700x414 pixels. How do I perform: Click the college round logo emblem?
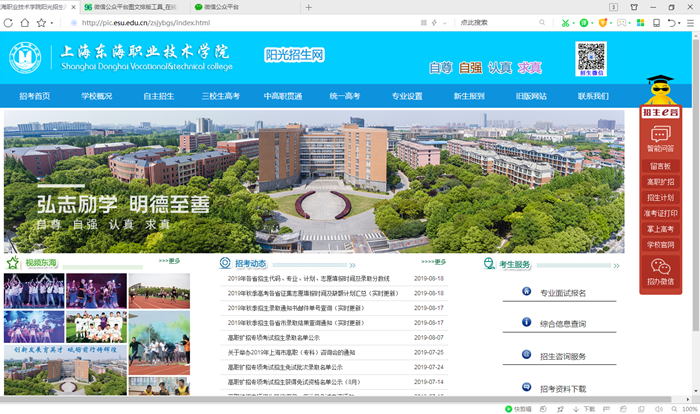[x=25, y=58]
